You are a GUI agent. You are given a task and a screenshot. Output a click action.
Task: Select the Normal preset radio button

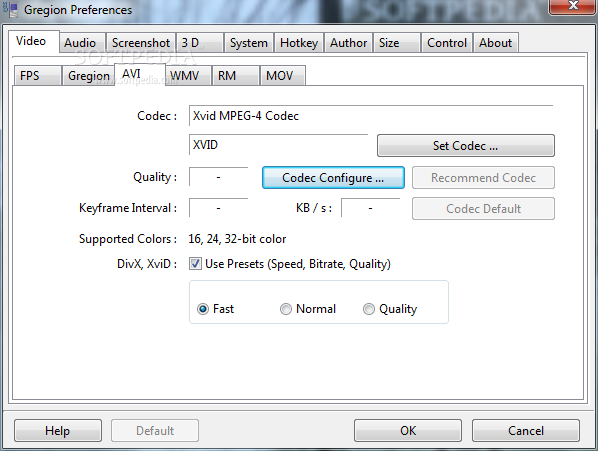(x=286, y=309)
